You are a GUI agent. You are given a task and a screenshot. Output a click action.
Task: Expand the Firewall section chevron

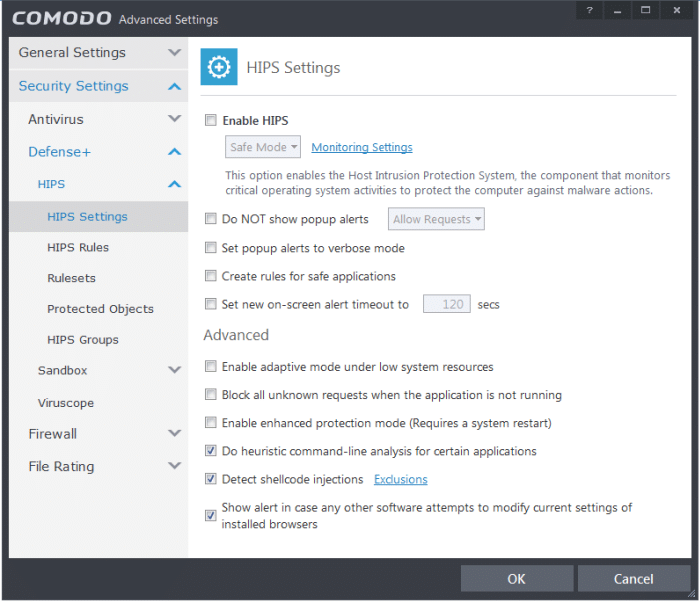click(175, 433)
